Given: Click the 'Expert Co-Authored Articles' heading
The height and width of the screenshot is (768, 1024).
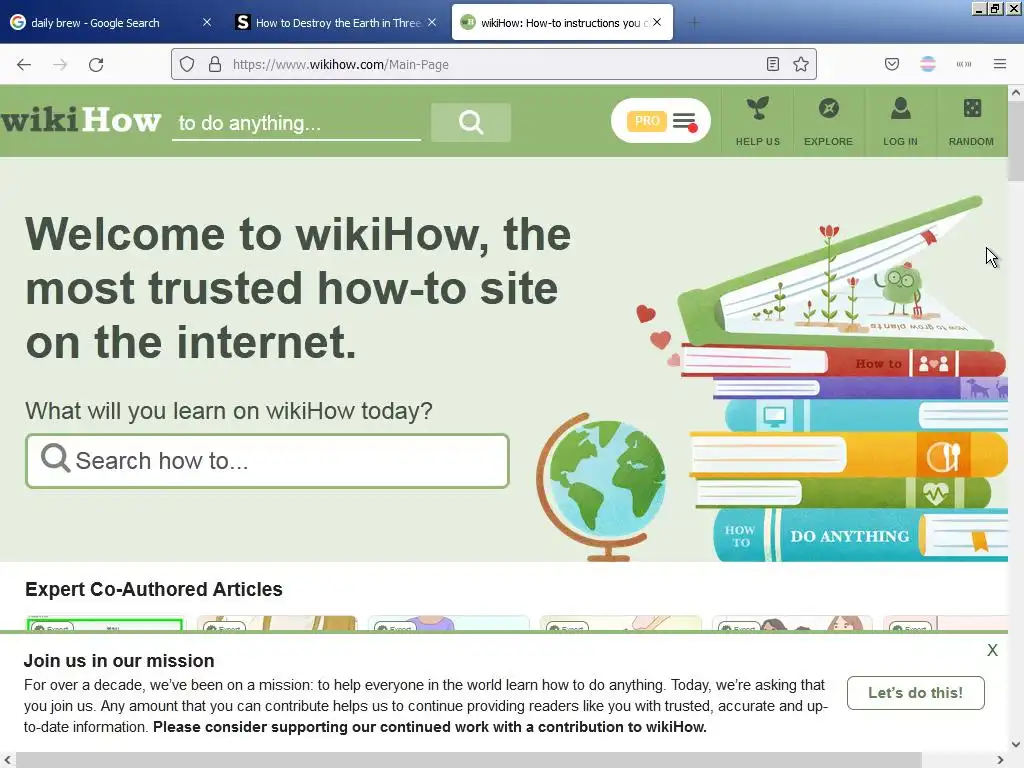Looking at the screenshot, I should (x=153, y=589).
